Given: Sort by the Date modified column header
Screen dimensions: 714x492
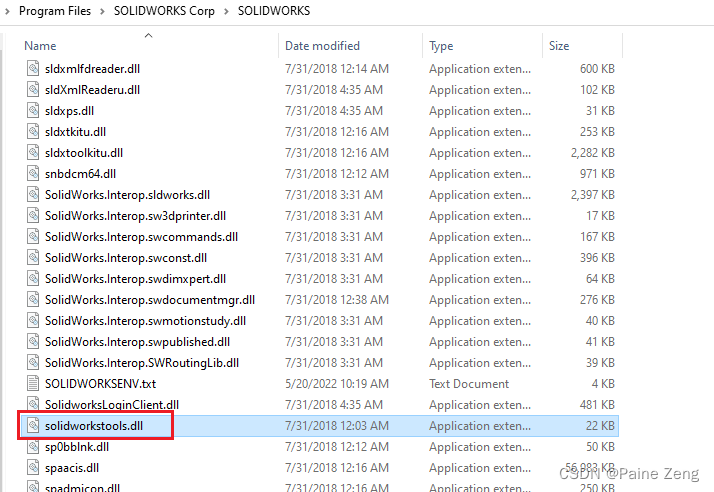Looking at the screenshot, I should coord(322,46).
